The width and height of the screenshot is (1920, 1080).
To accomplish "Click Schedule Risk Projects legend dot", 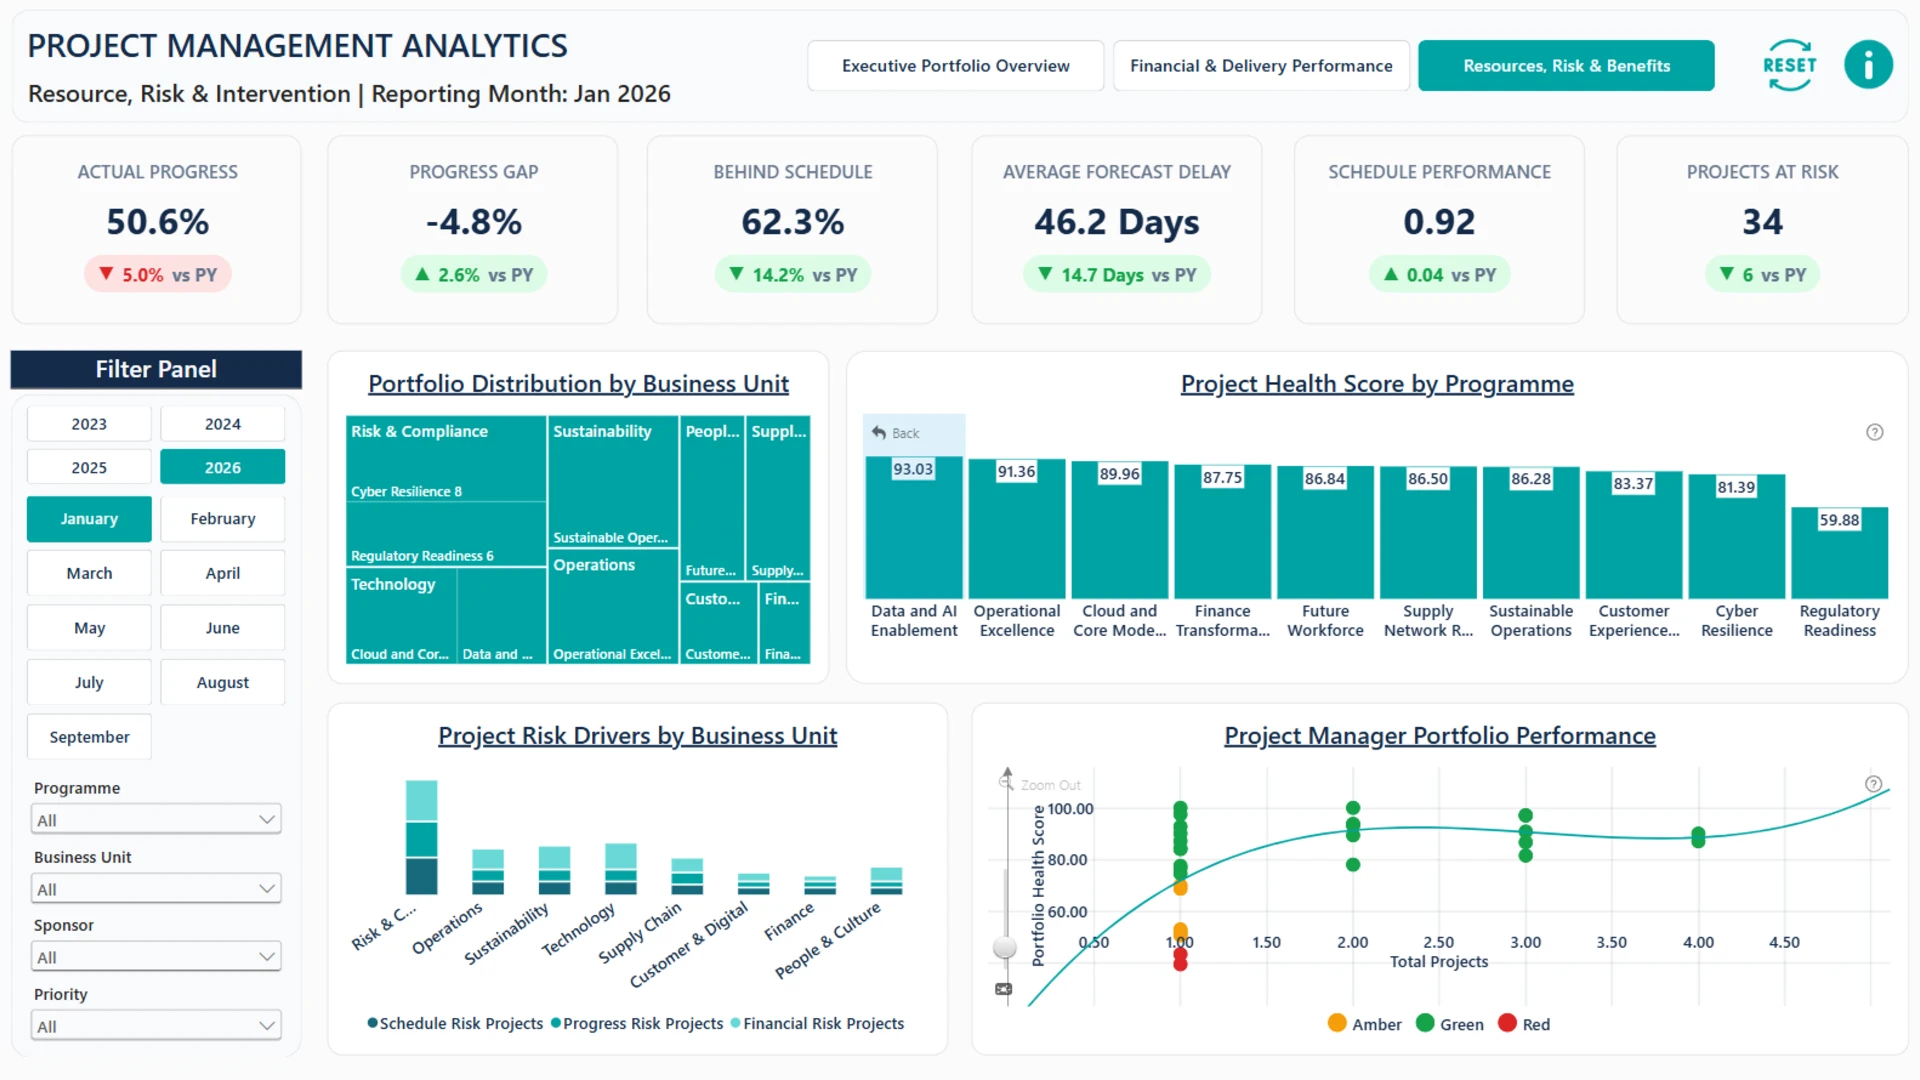I will [x=372, y=1023].
